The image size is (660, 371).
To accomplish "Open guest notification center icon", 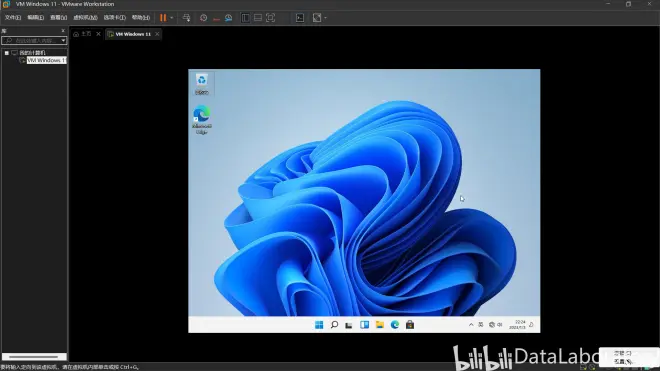I will click(531, 325).
